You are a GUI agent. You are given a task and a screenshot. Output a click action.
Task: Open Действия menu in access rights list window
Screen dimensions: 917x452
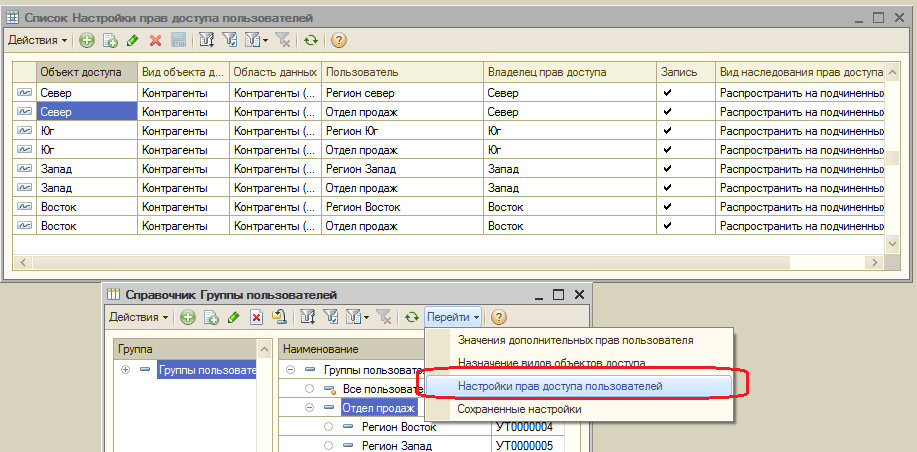pyautogui.click(x=37, y=40)
